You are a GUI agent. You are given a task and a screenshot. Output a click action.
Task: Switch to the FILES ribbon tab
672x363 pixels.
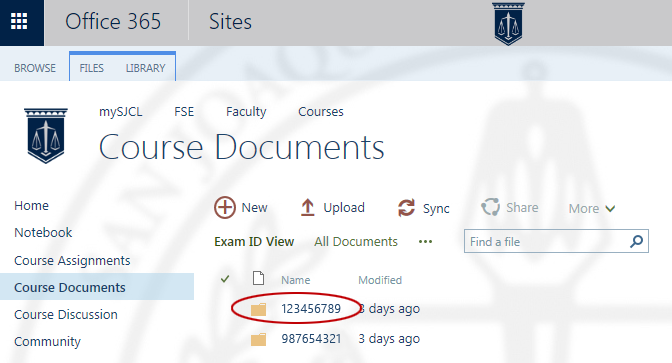point(91,68)
